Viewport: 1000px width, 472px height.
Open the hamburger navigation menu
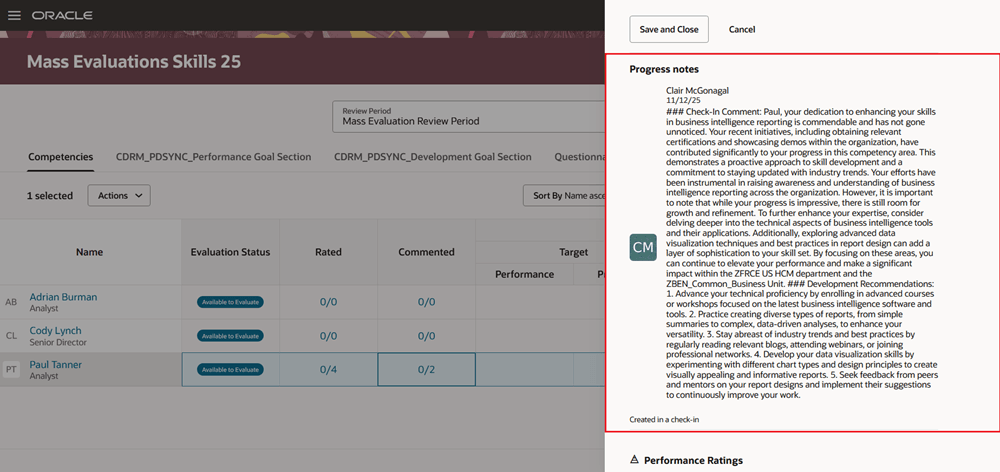14,15
